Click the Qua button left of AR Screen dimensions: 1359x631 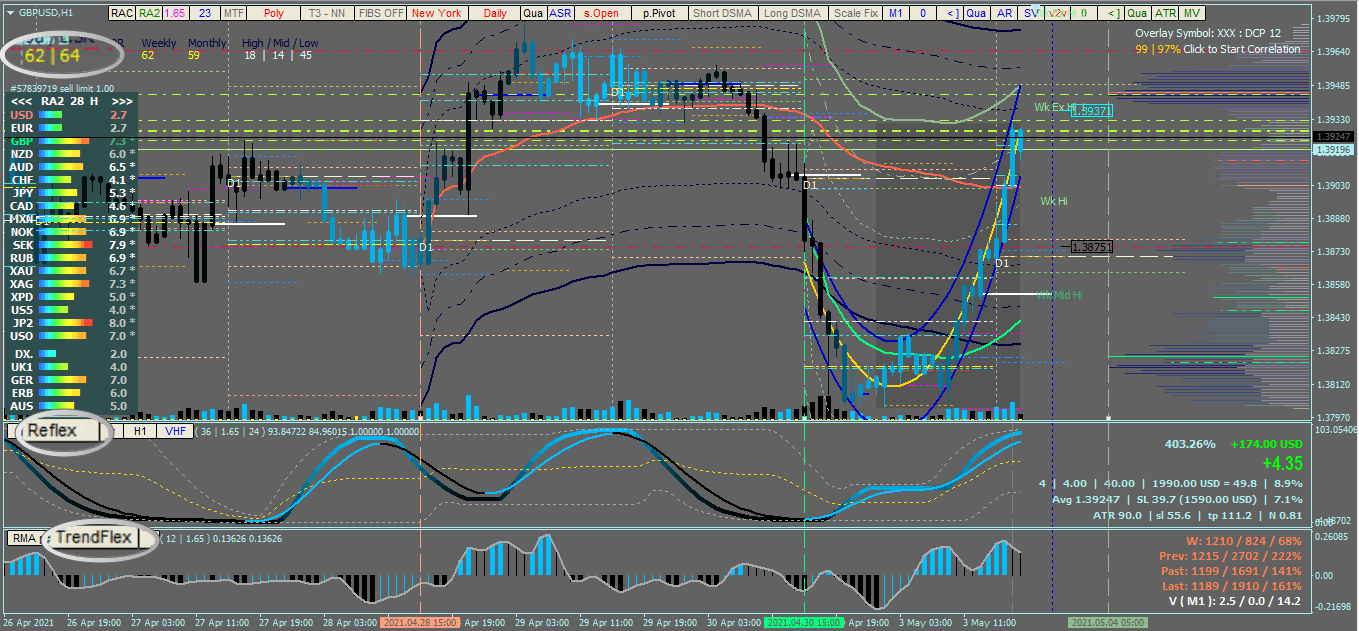click(977, 13)
